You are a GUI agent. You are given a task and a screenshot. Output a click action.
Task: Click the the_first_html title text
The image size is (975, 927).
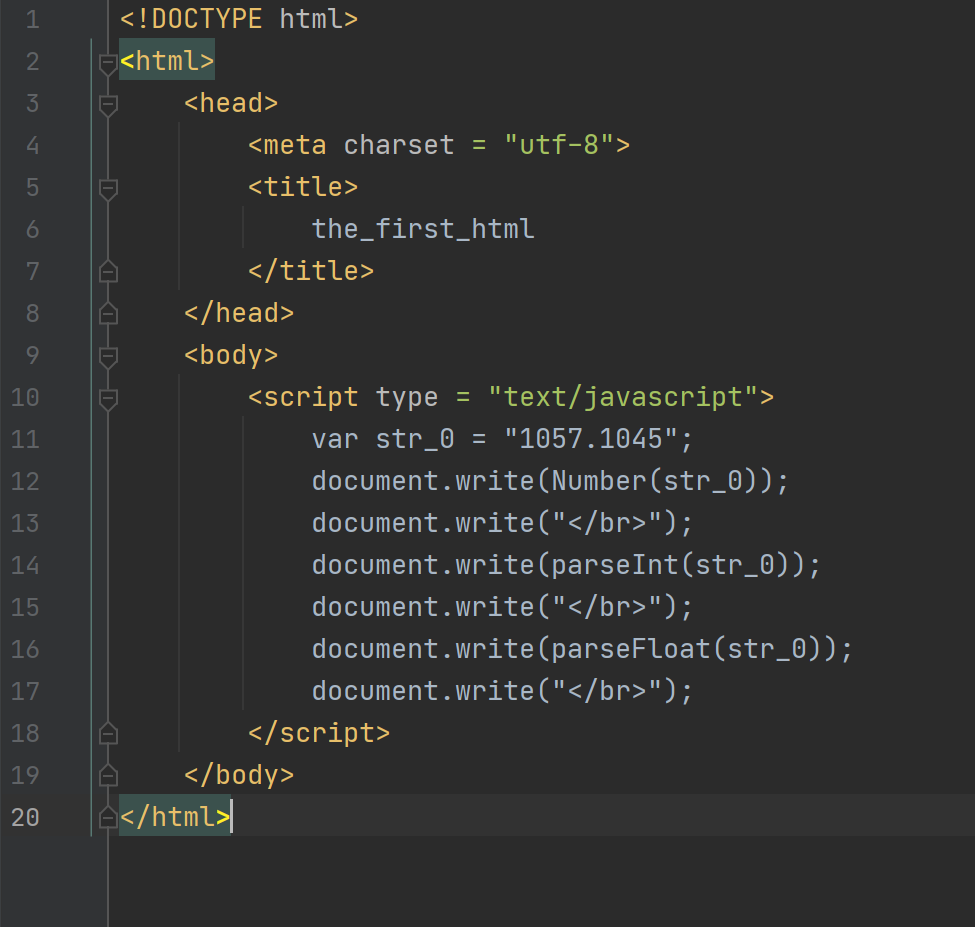tap(423, 229)
